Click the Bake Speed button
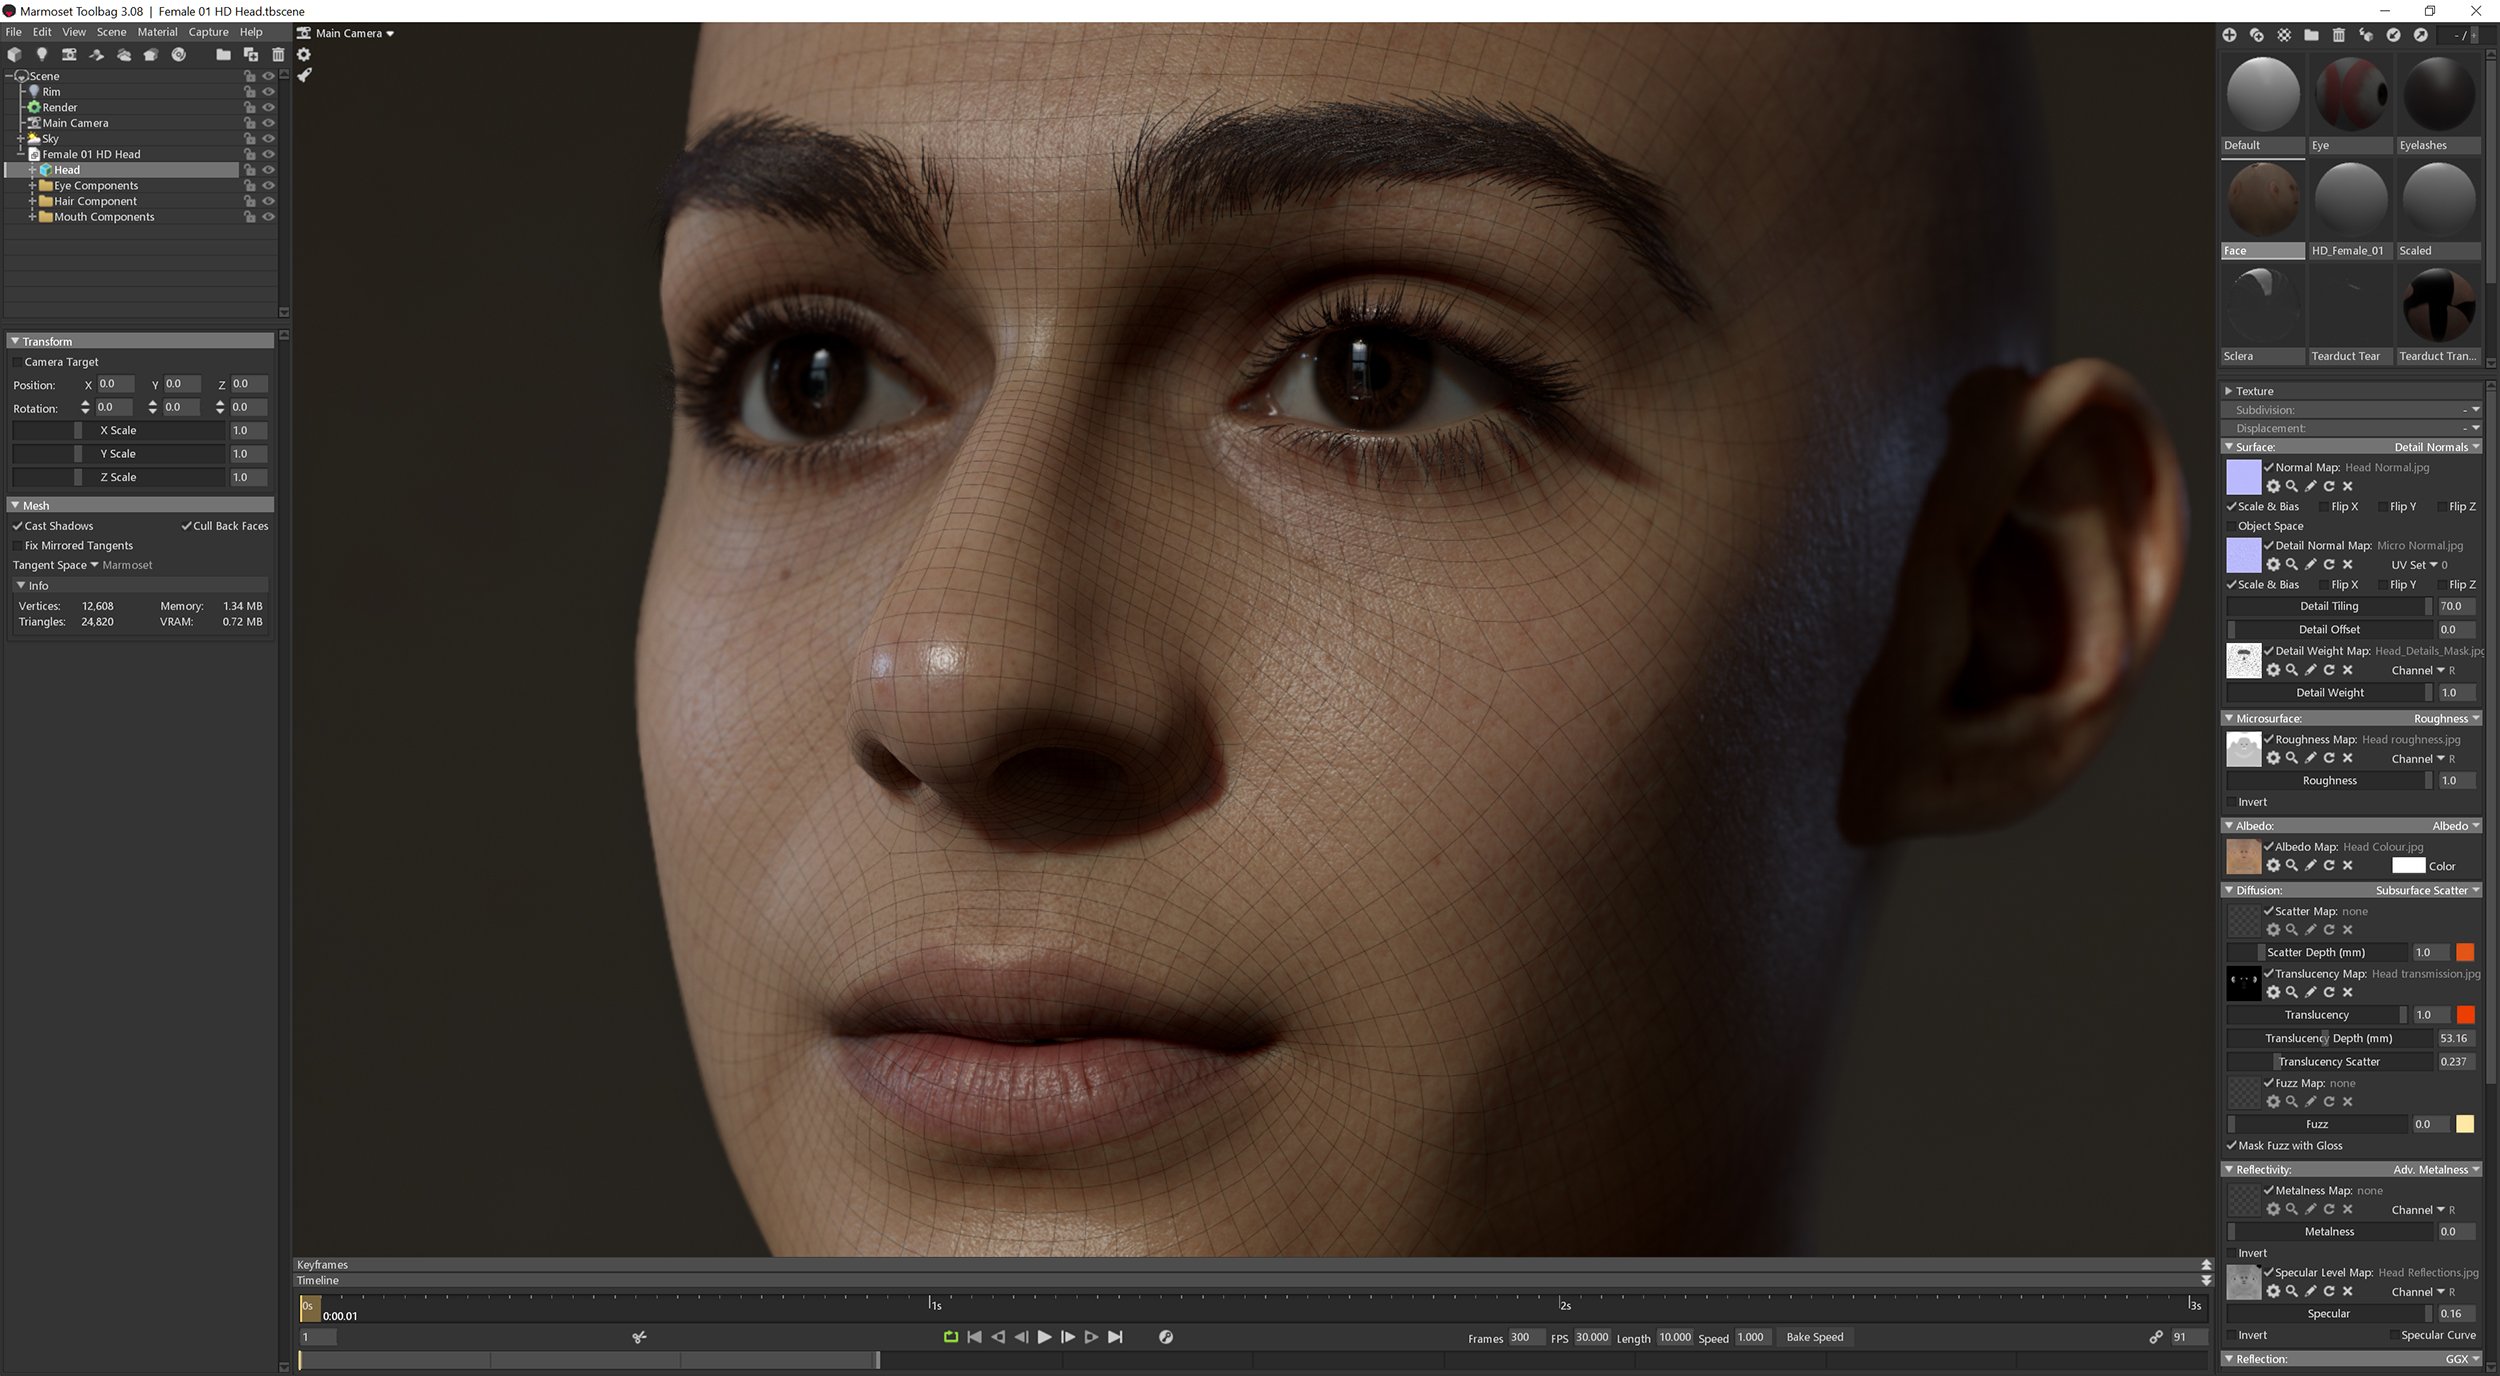The width and height of the screenshot is (2500, 1376). [x=1815, y=1337]
